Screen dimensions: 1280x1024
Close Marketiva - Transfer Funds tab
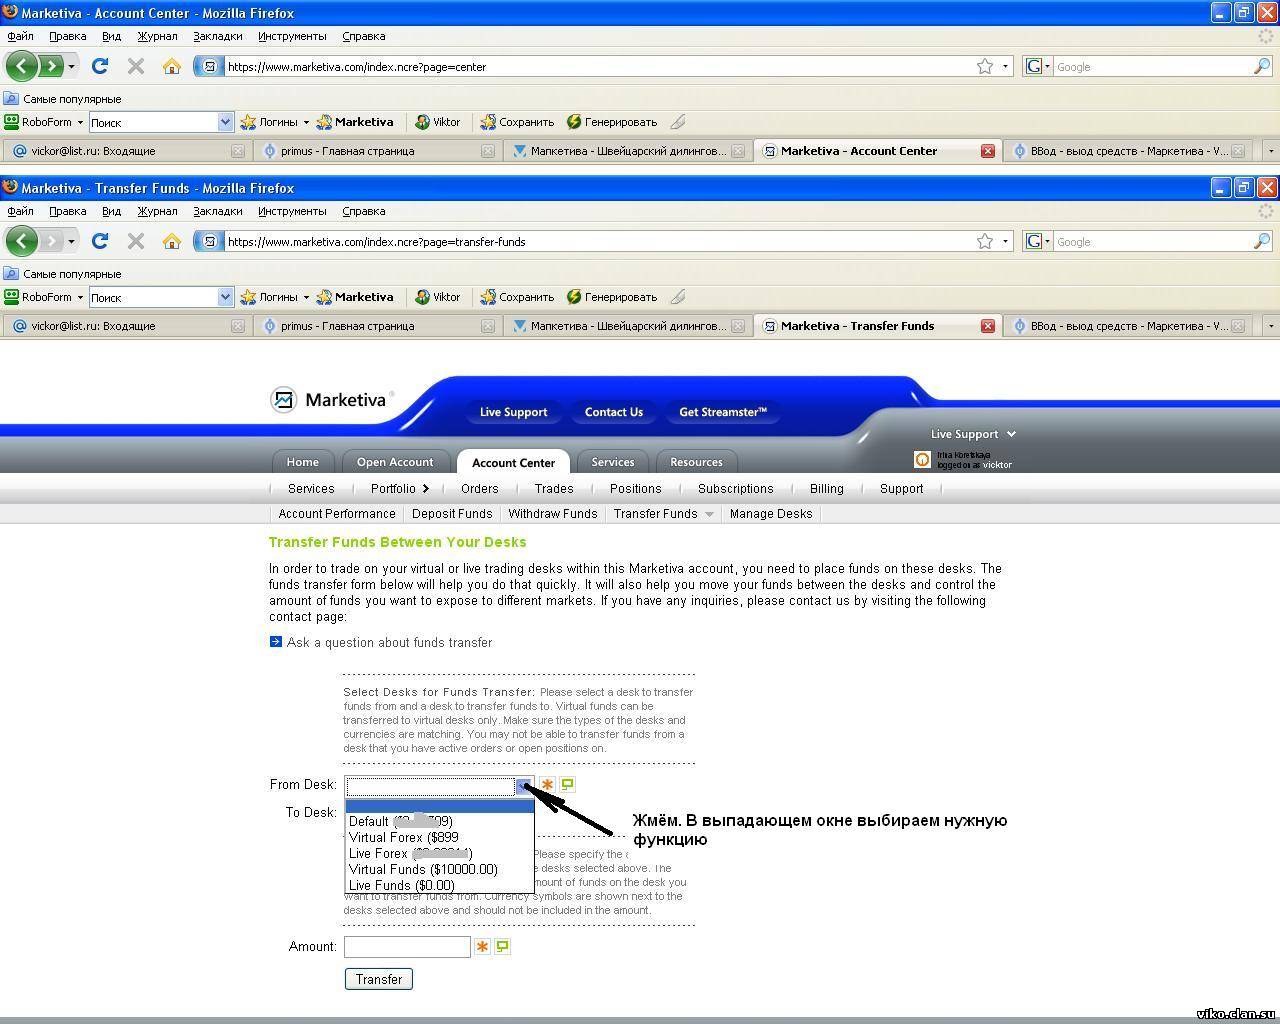988,326
